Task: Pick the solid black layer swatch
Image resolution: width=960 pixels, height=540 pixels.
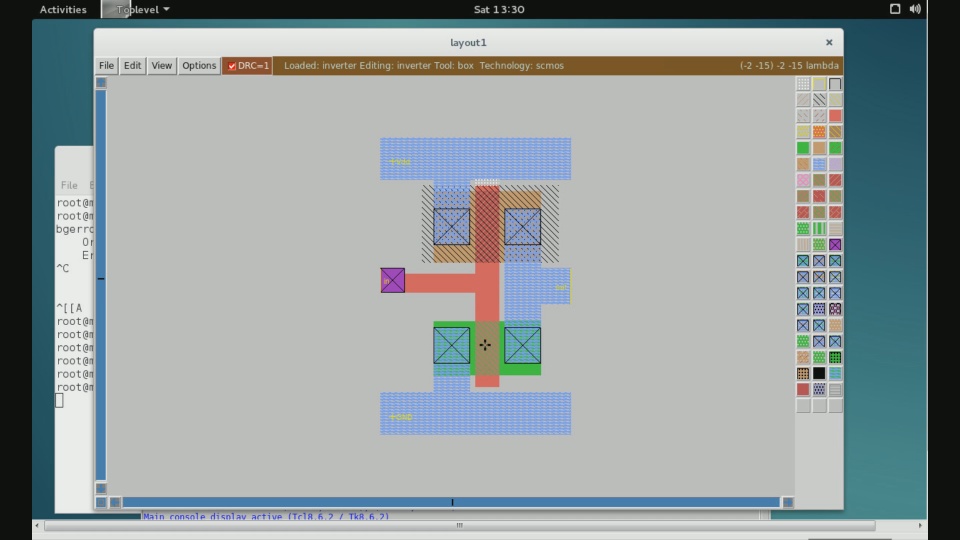Action: click(x=819, y=373)
